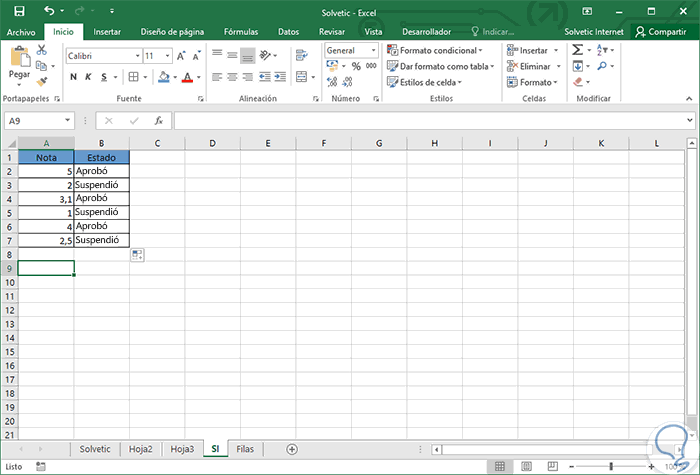The height and width of the screenshot is (475, 700).
Task: Open Find and Select magnifier
Action: [x=602, y=66]
